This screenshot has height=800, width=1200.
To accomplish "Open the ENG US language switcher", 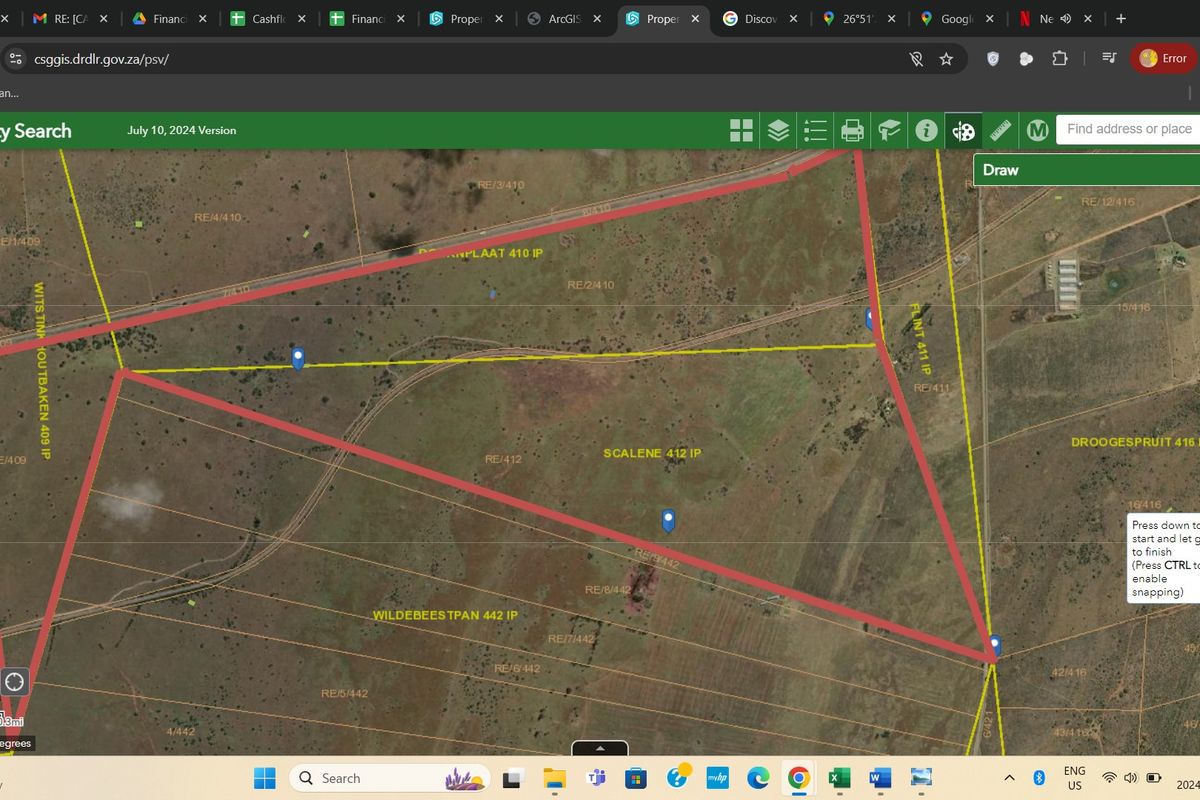I will point(1074,777).
